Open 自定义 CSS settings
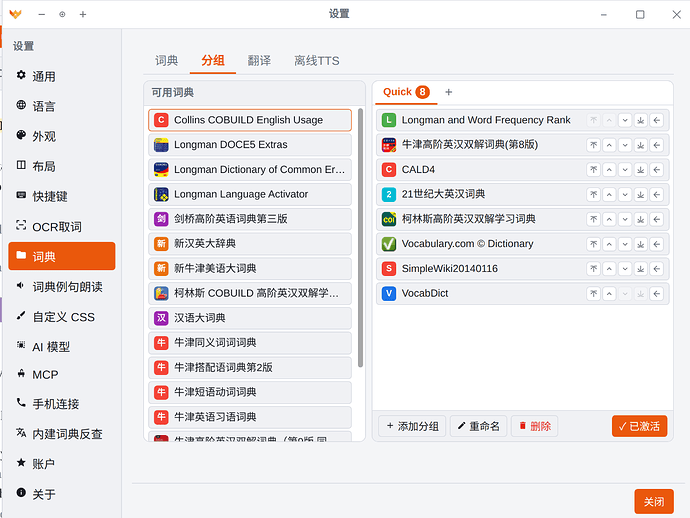 62,316
